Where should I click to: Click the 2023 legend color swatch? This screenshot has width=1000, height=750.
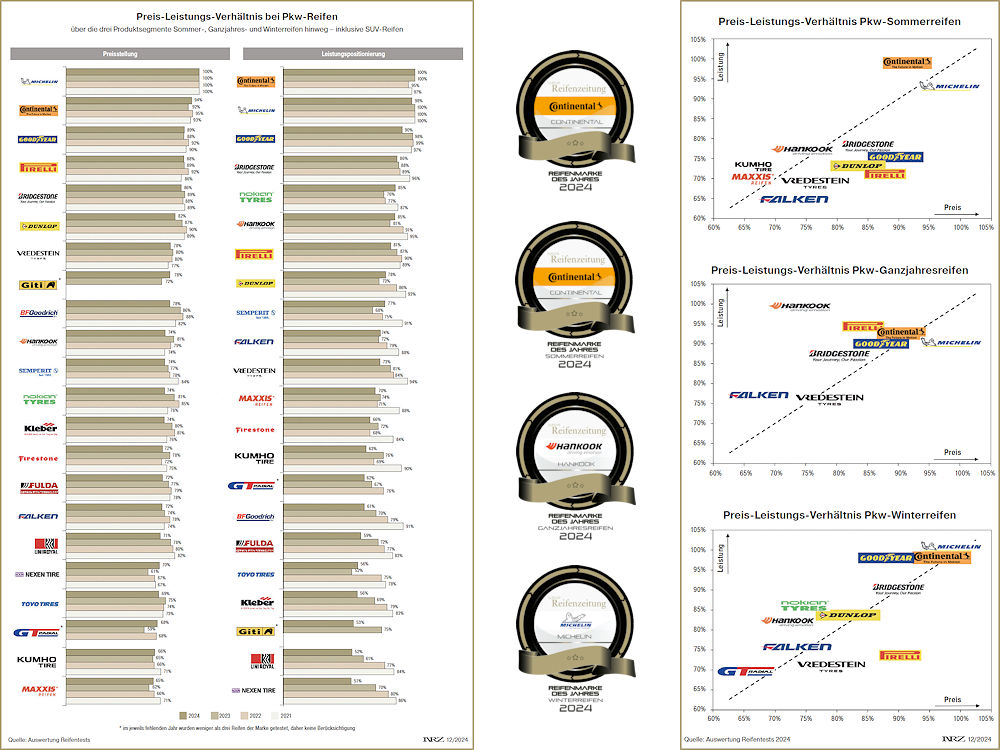click(214, 716)
